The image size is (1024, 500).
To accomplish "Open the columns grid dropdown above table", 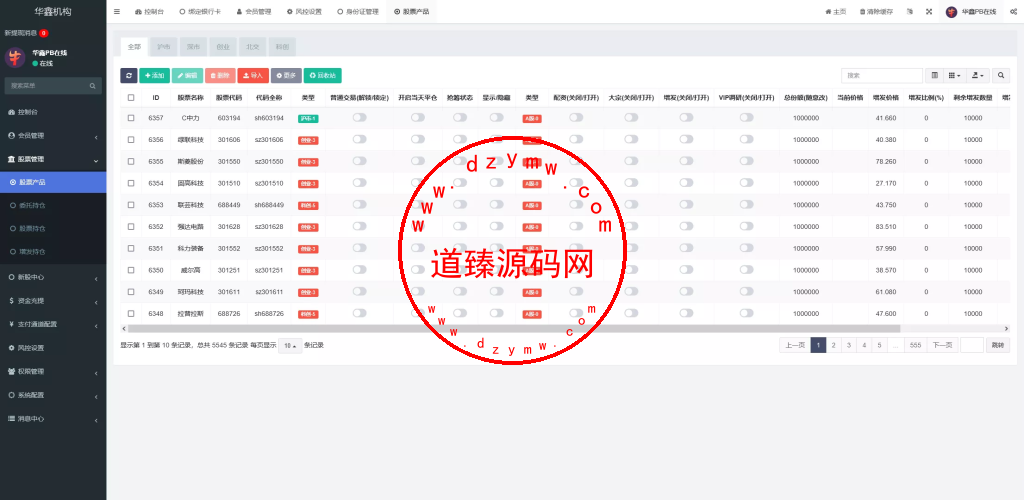I will [x=954, y=76].
